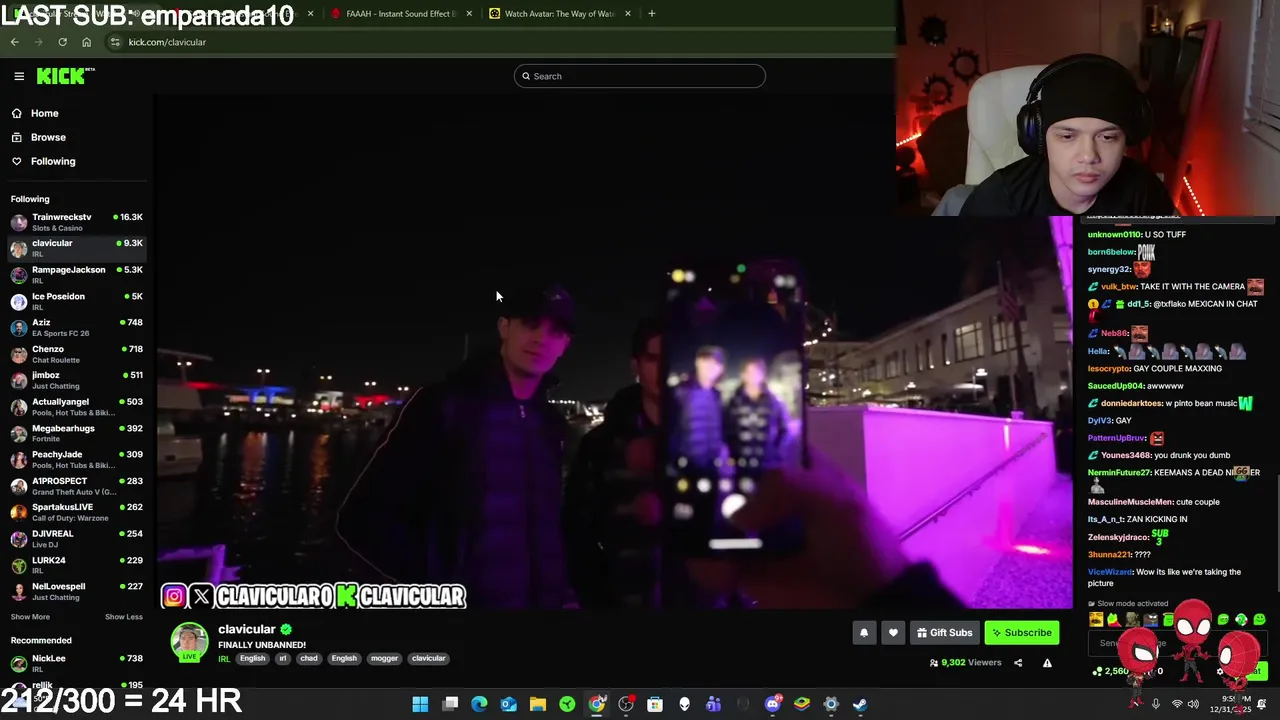Click the green Subscribe button
The width and height of the screenshot is (1280, 720).
pos(1022,632)
